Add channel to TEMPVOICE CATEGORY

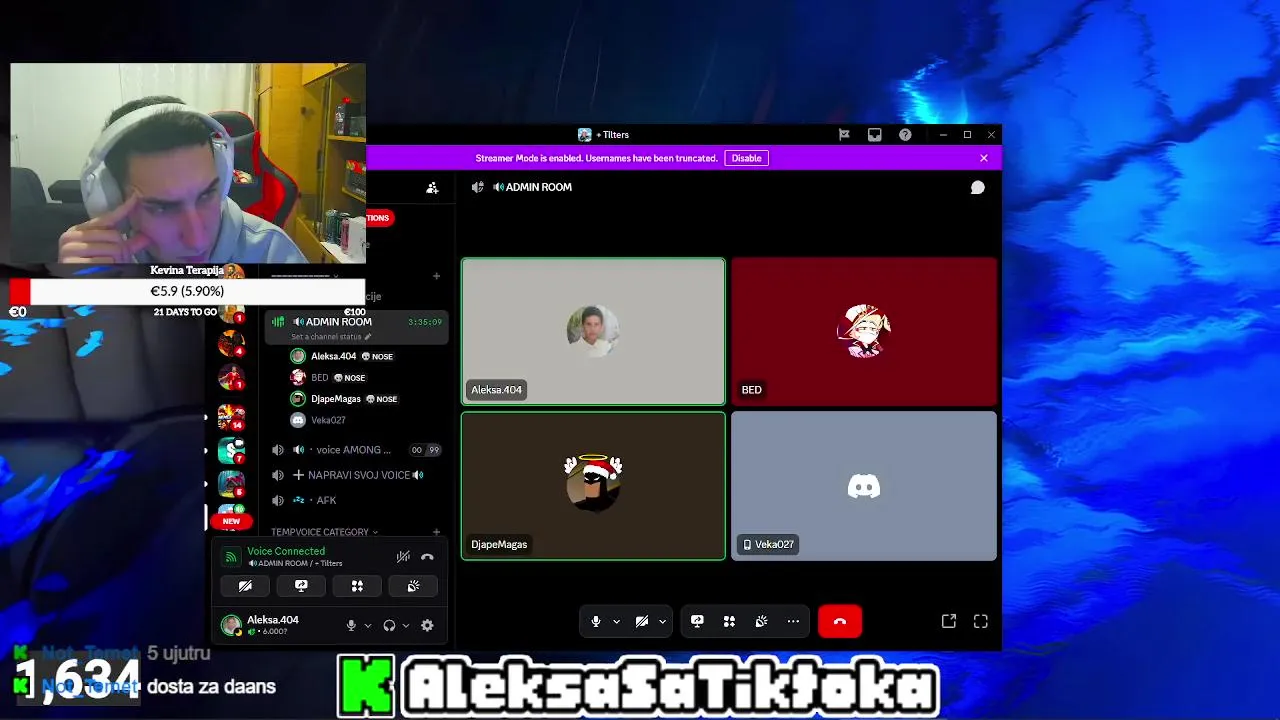(436, 532)
